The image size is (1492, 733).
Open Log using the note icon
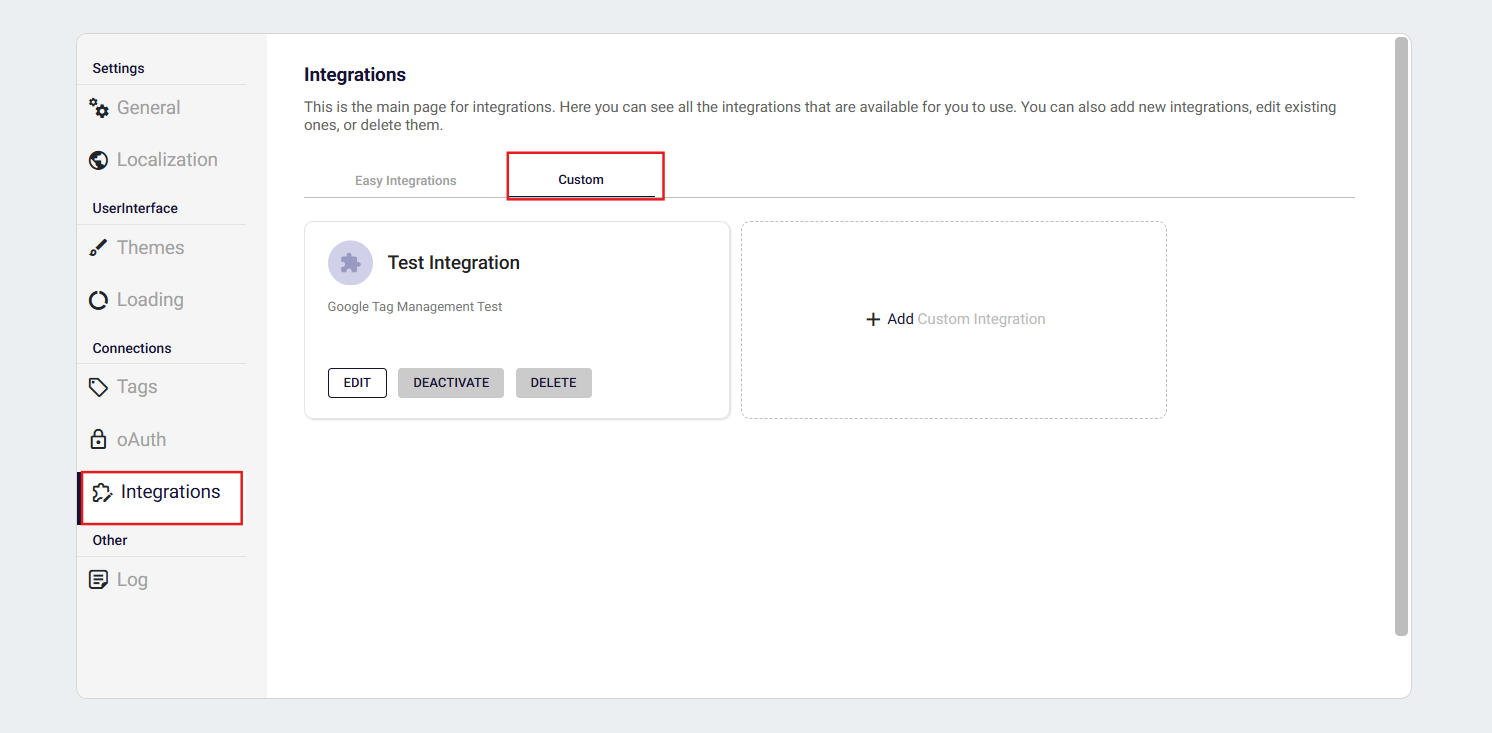point(98,580)
